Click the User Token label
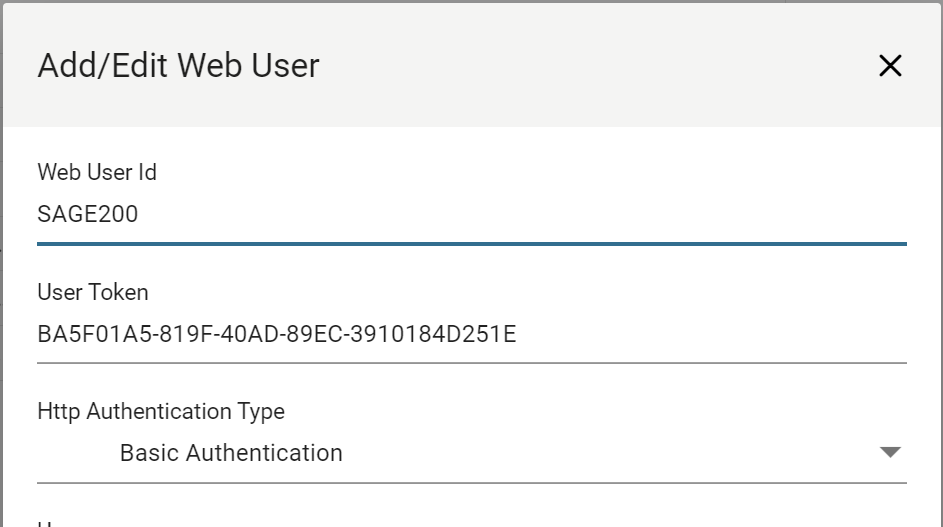 click(x=93, y=292)
